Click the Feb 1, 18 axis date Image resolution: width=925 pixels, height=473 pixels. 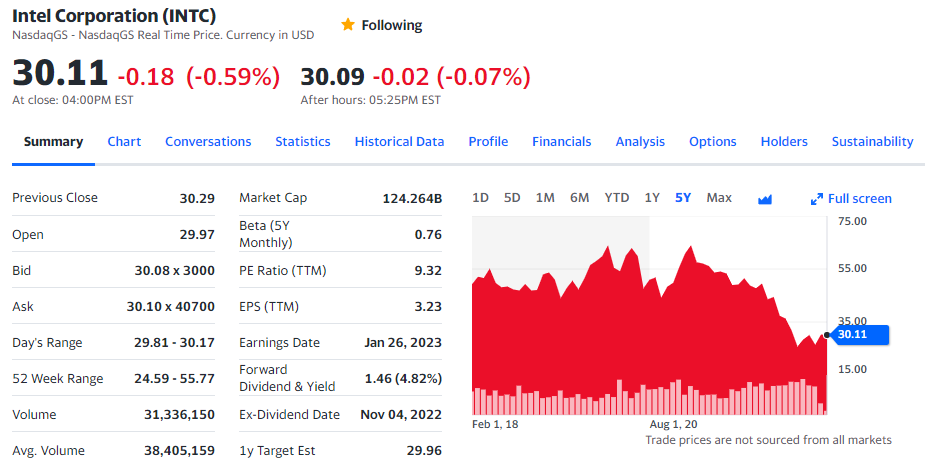point(495,424)
